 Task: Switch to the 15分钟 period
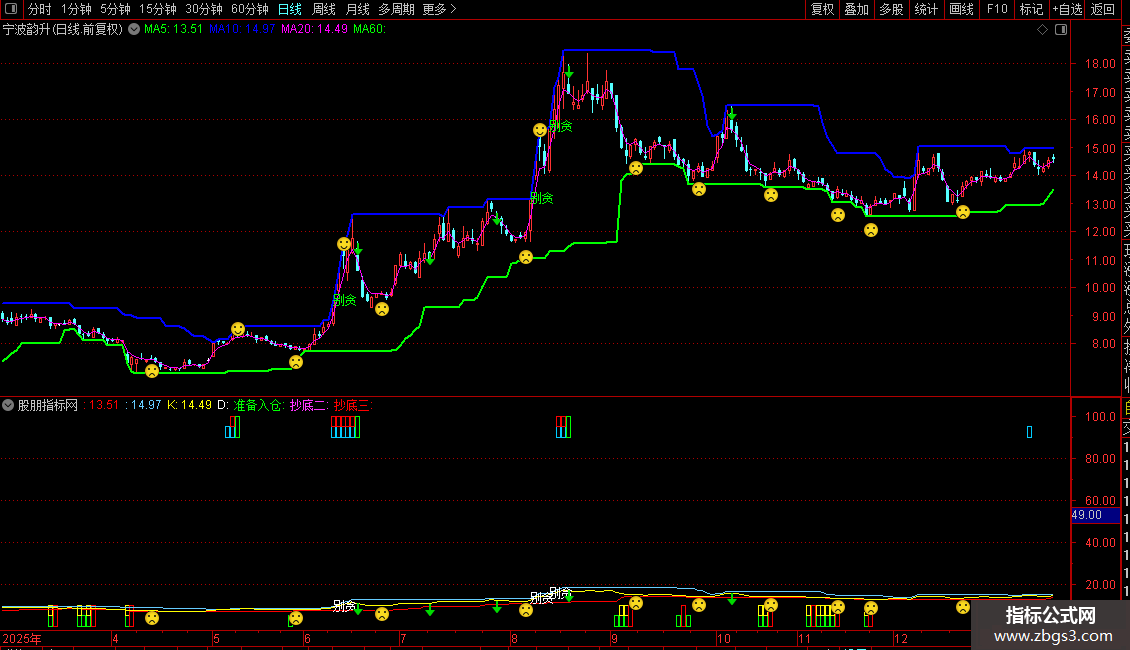158,9
